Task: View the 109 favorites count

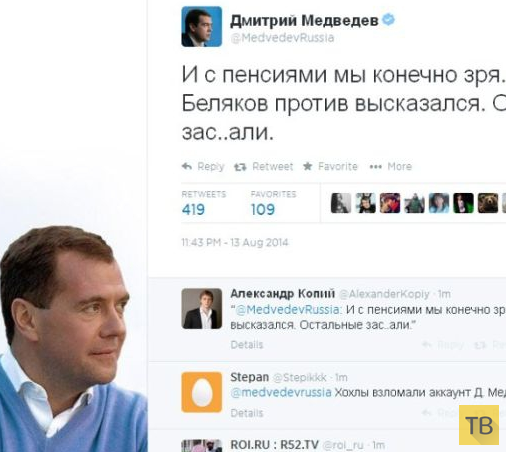Action: (263, 210)
